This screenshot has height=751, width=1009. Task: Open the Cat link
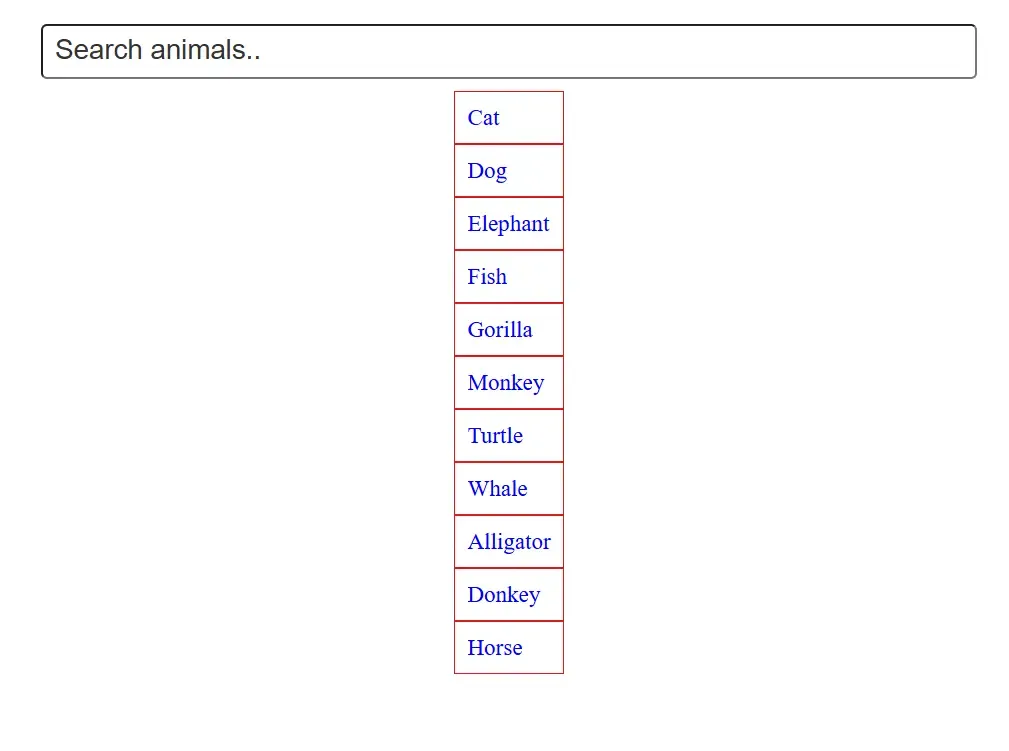tap(484, 118)
